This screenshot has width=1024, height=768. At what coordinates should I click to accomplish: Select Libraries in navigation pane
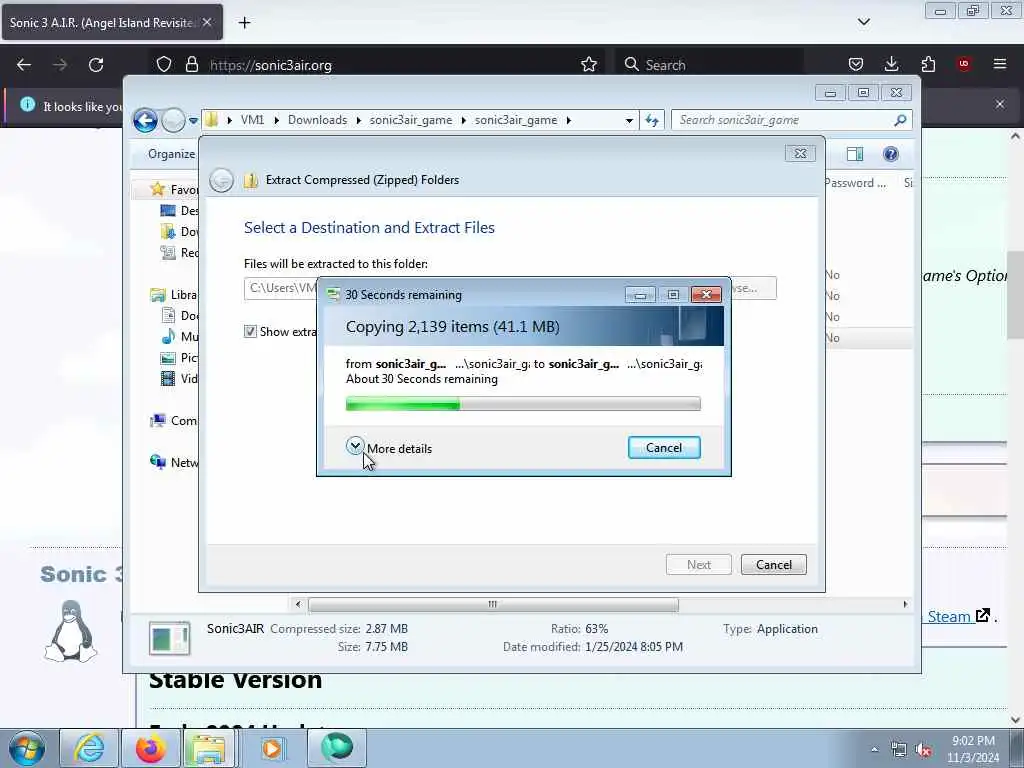(174, 295)
